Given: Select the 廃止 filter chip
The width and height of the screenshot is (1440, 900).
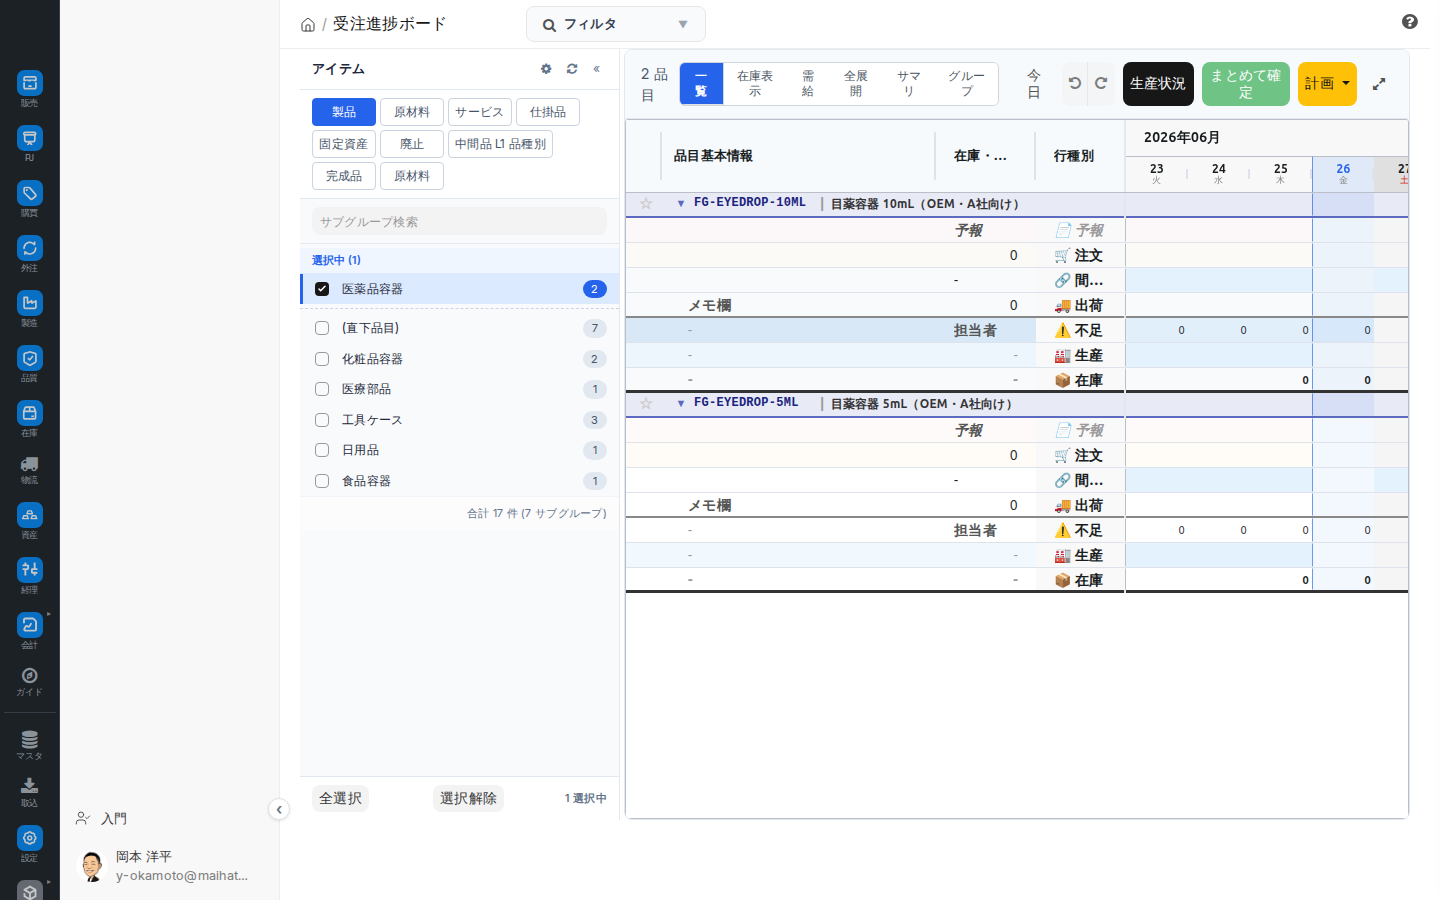Looking at the screenshot, I should (412, 144).
